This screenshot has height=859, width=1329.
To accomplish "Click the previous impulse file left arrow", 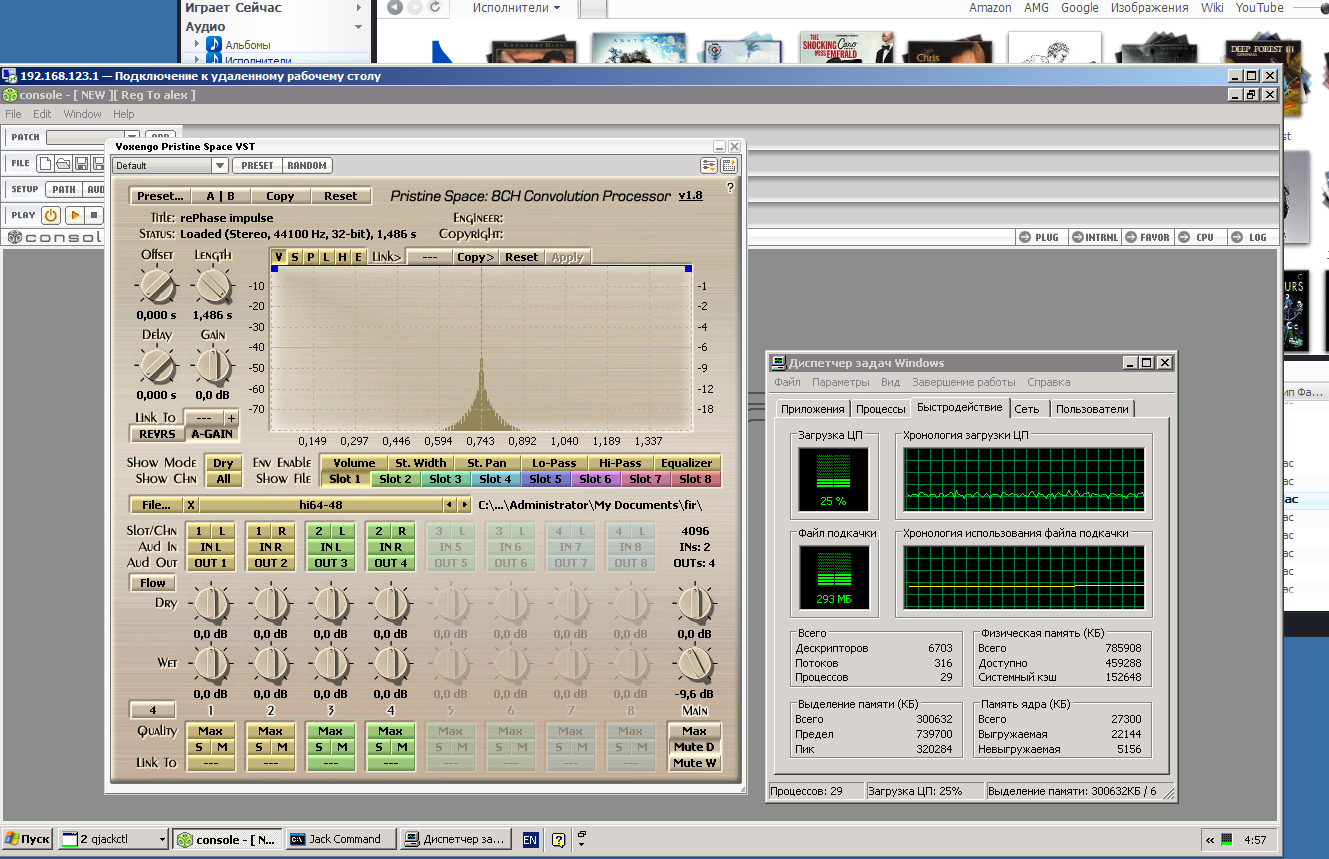I will pos(450,505).
